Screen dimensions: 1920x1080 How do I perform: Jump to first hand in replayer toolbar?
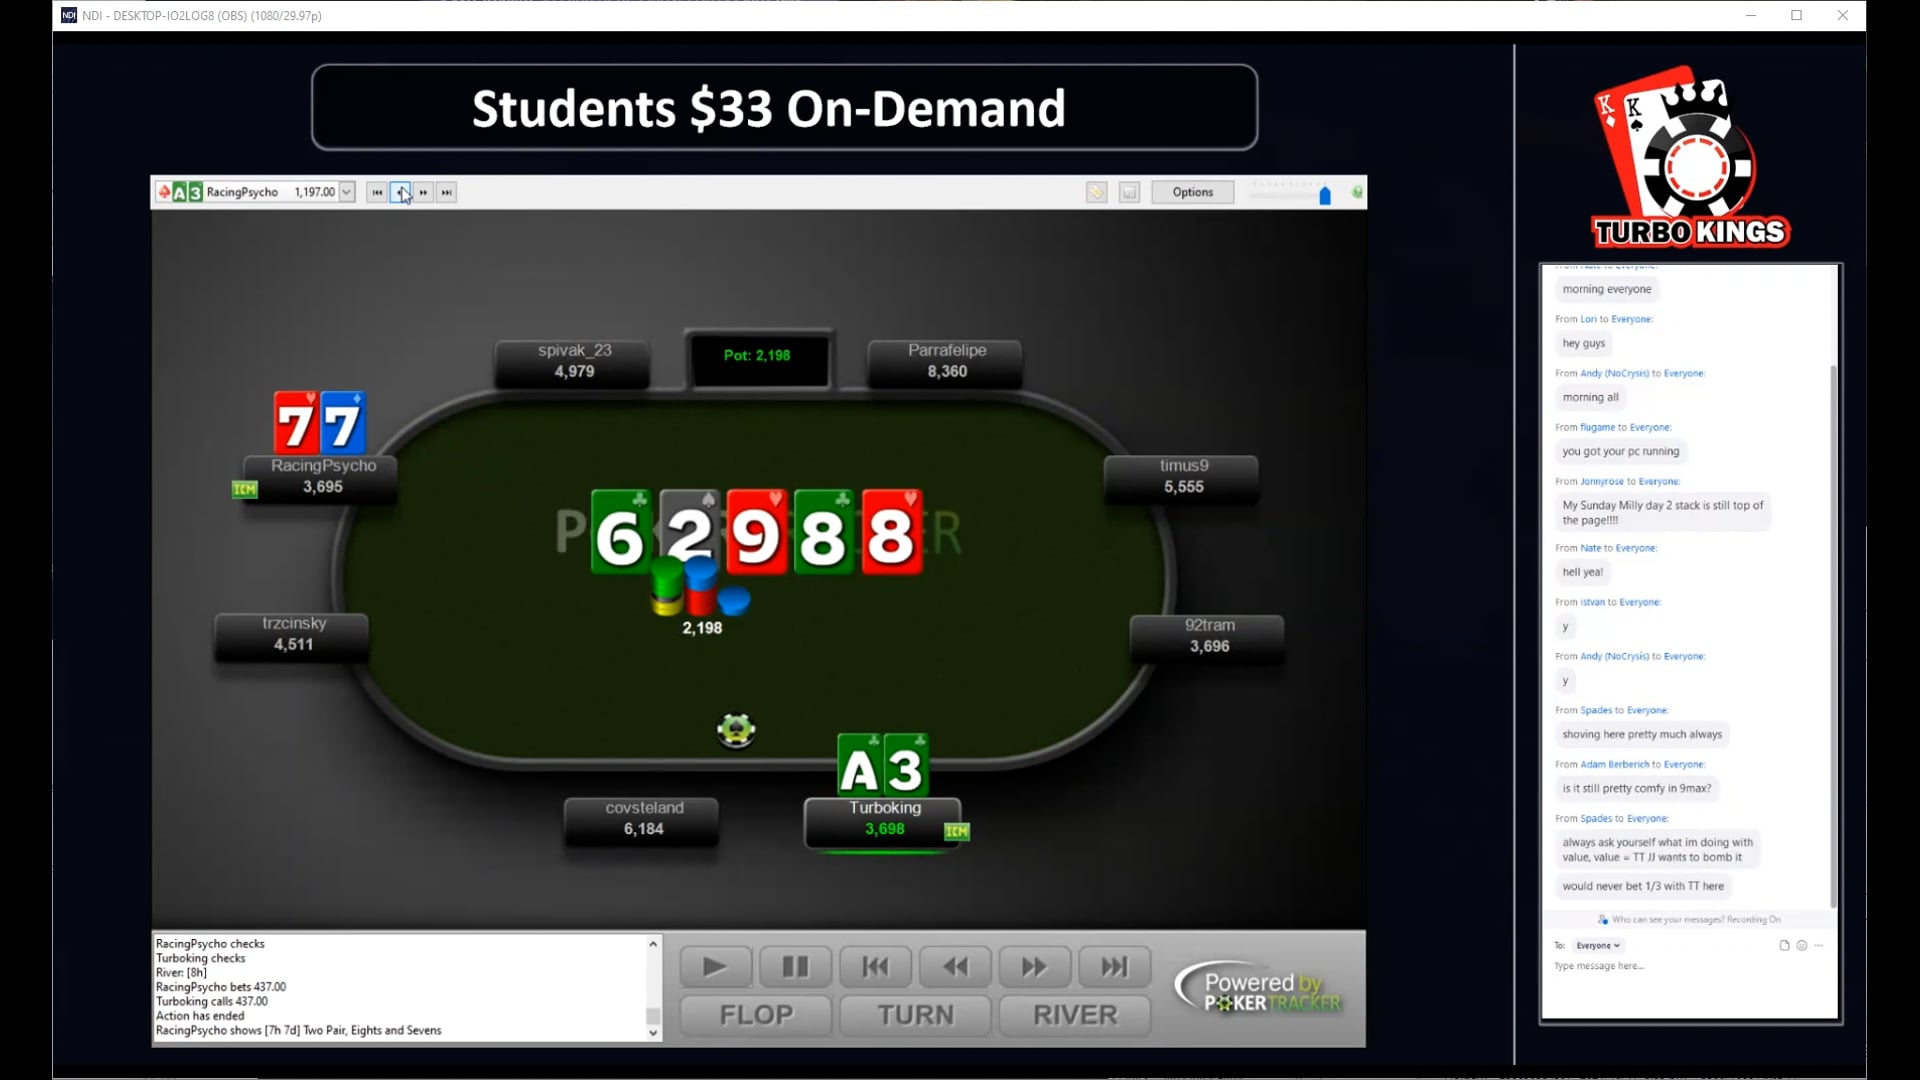(x=377, y=192)
